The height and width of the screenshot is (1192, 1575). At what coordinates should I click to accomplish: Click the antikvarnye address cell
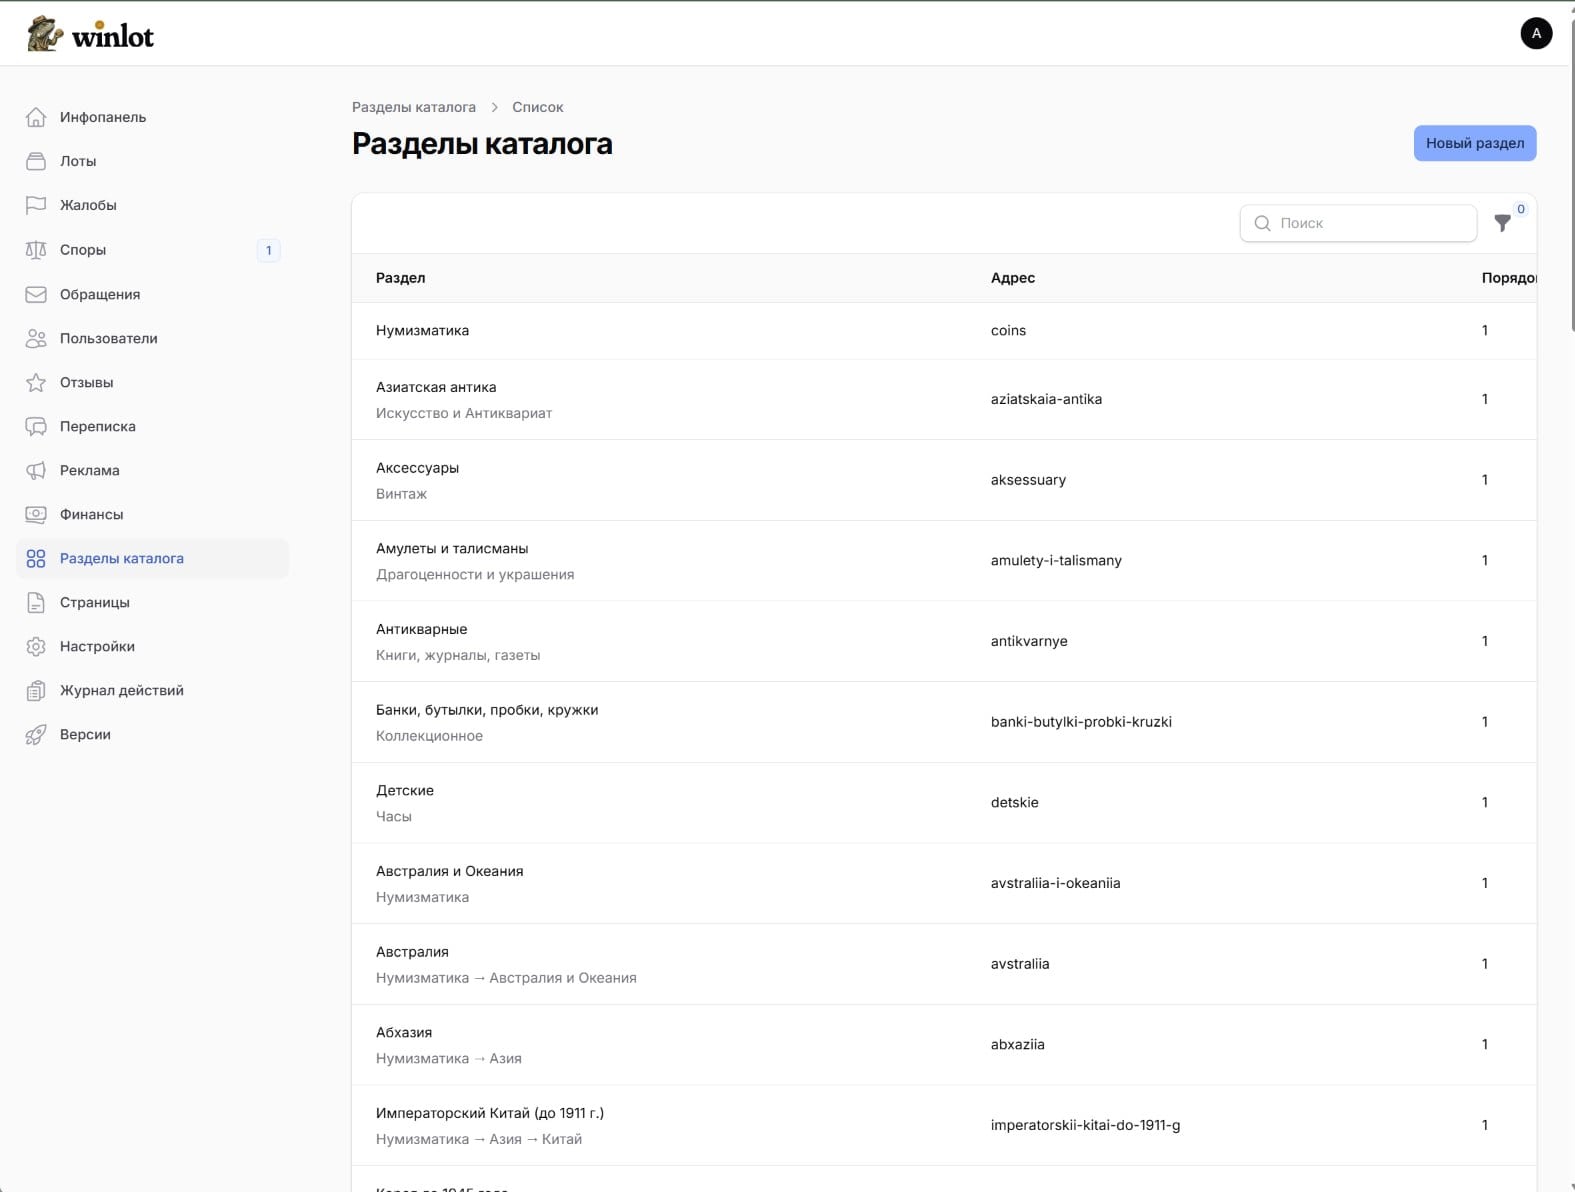click(x=1029, y=641)
